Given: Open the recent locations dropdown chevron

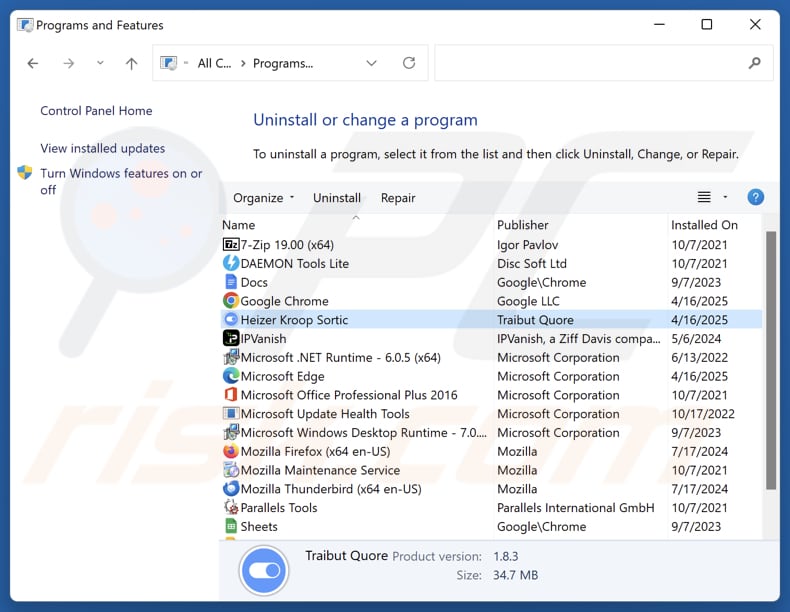Looking at the screenshot, I should tap(100, 63).
